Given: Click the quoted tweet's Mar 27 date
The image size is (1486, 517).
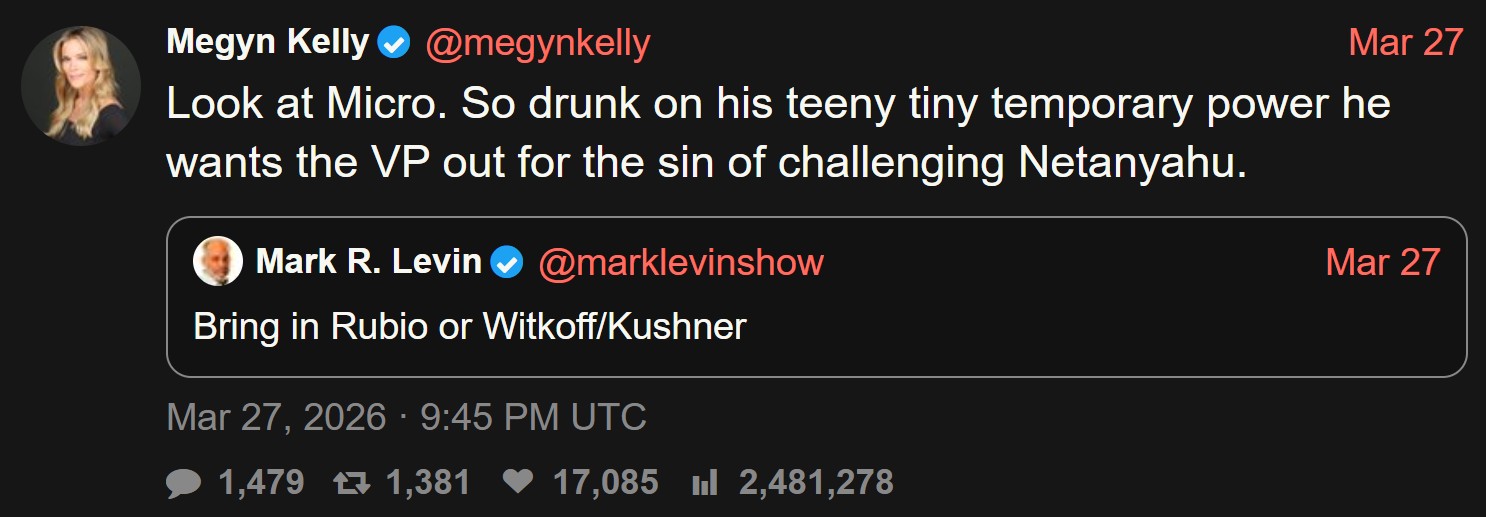Looking at the screenshot, I should (x=1382, y=262).
